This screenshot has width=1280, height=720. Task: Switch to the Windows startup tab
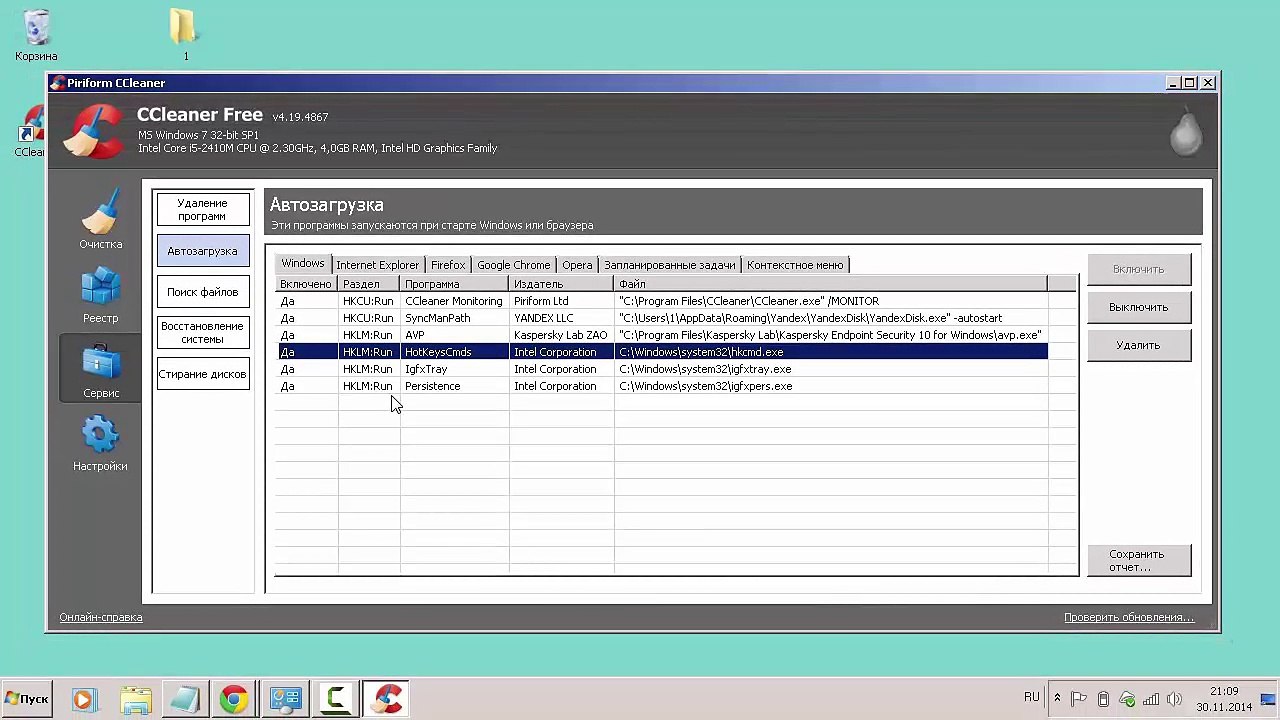[x=303, y=264]
